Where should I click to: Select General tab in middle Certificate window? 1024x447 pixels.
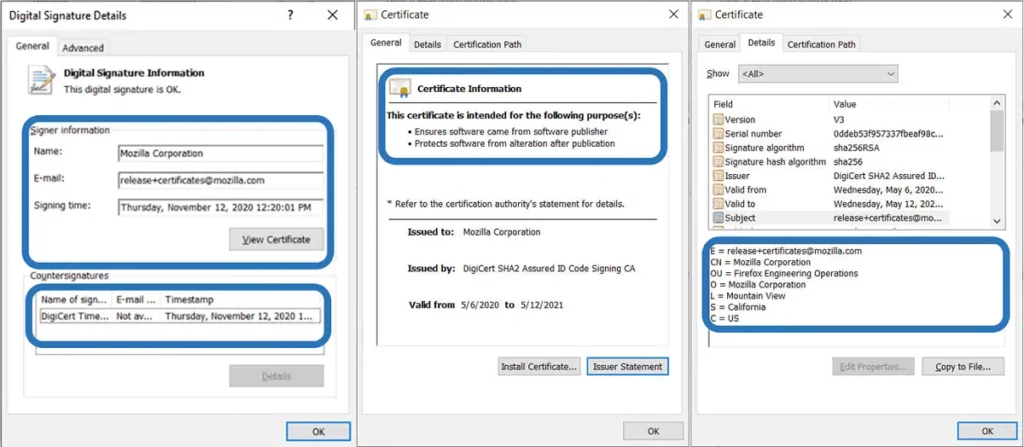click(385, 42)
